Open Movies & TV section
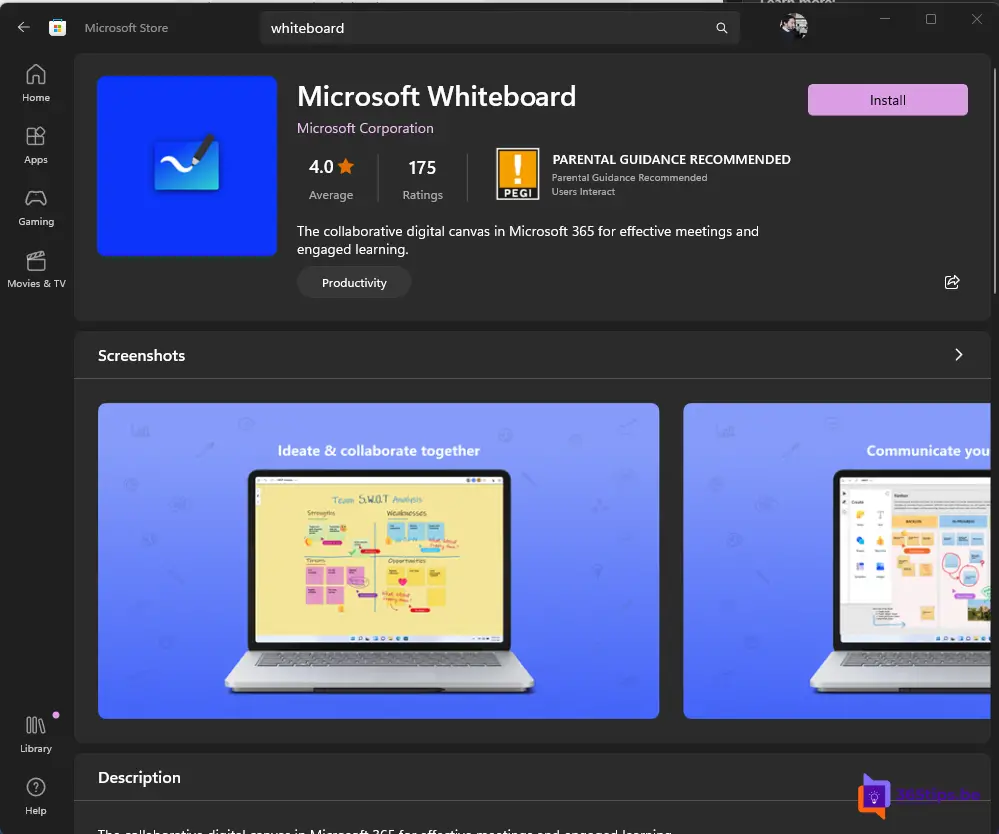Screen dimensions: 999x834 click(36, 269)
